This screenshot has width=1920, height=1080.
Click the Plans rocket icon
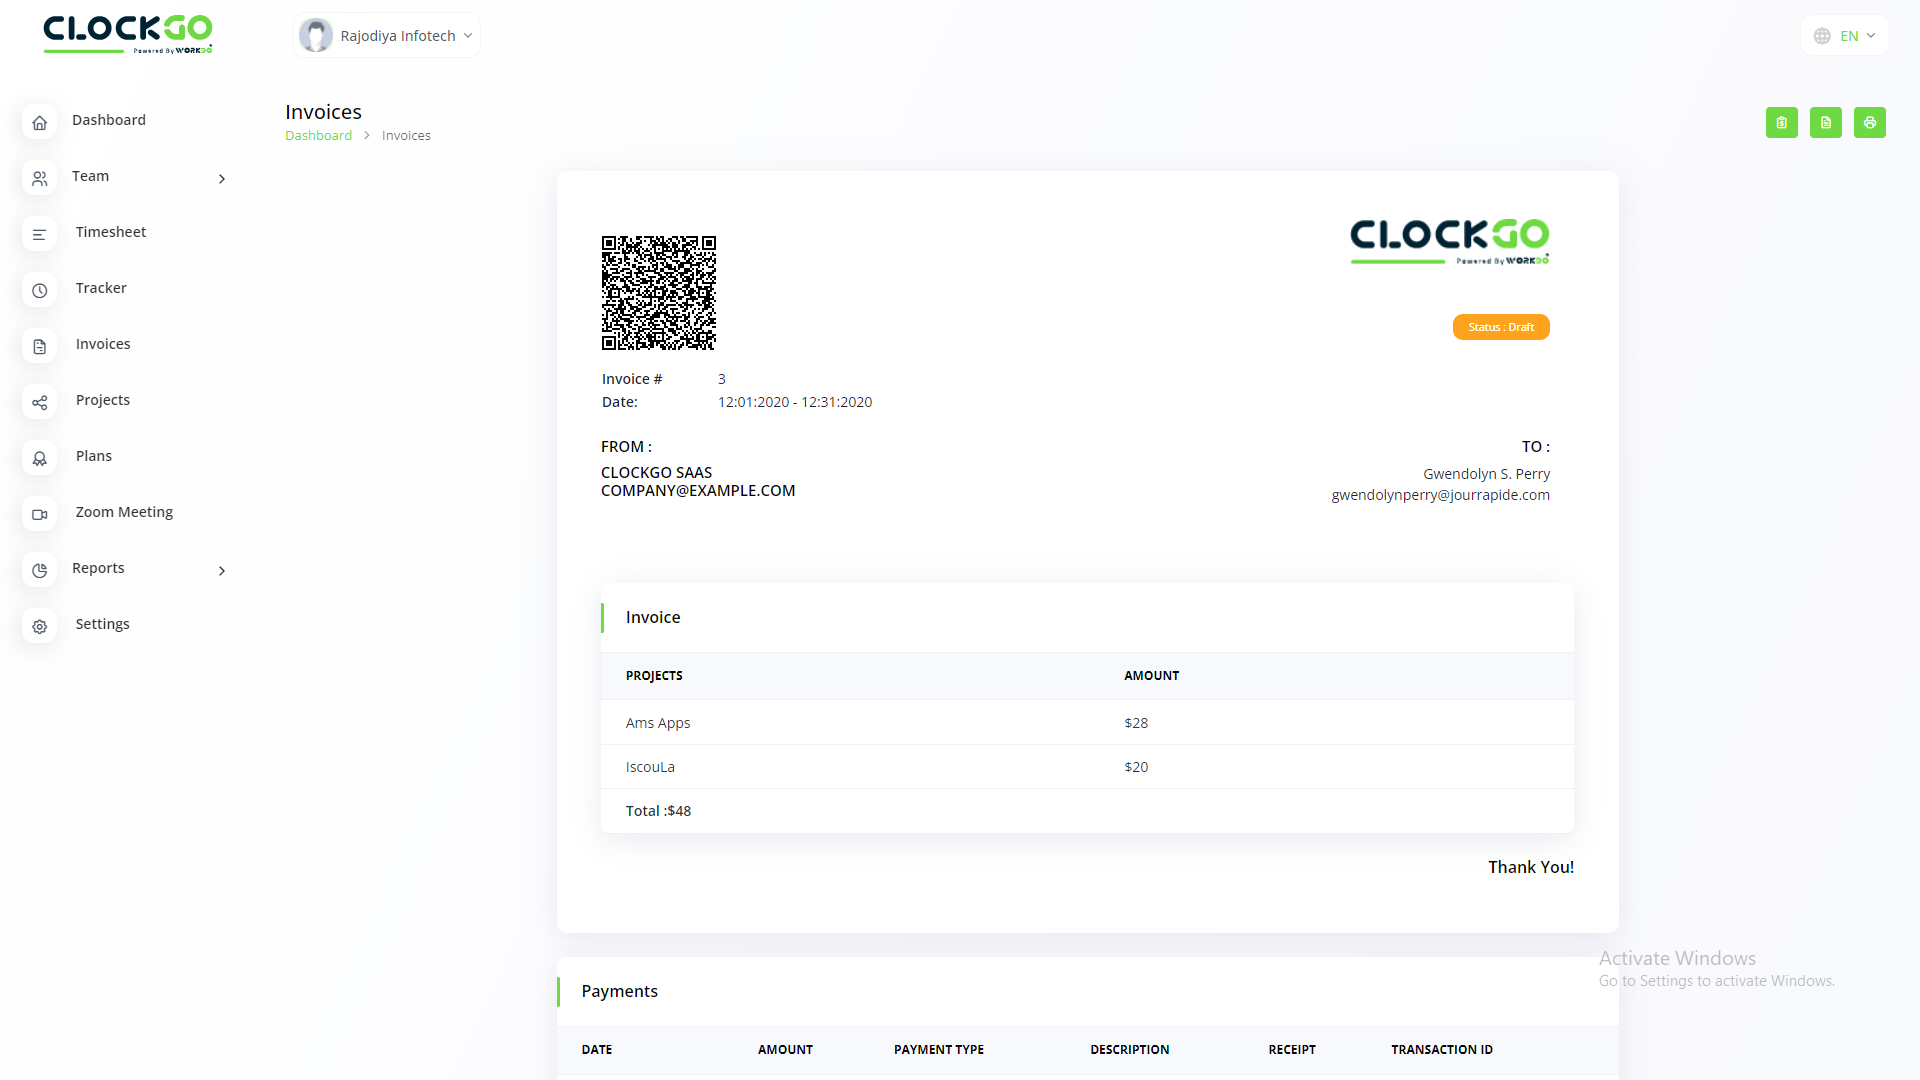pyautogui.click(x=40, y=458)
